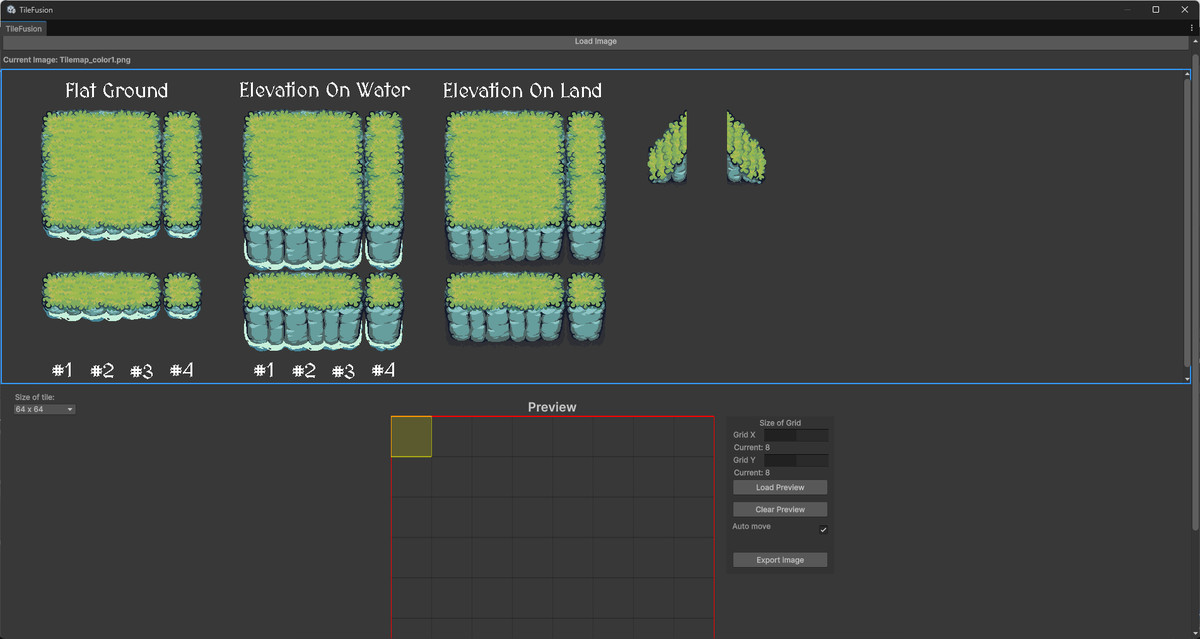Click the Flat Ground large grass tile
The height and width of the screenshot is (639, 1200).
tap(101, 174)
